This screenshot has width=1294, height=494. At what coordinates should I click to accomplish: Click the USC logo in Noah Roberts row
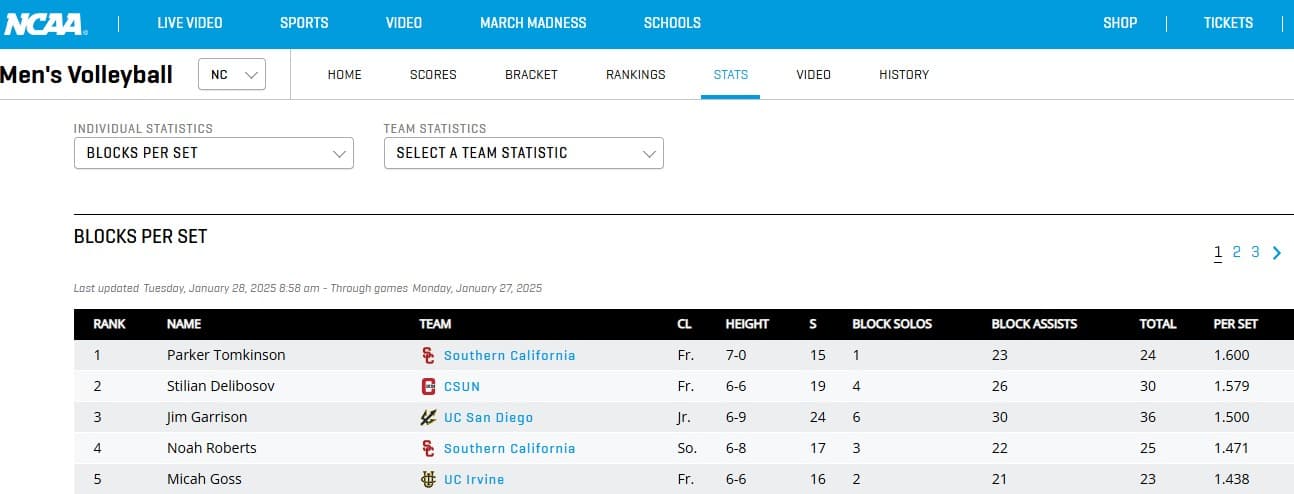click(428, 448)
